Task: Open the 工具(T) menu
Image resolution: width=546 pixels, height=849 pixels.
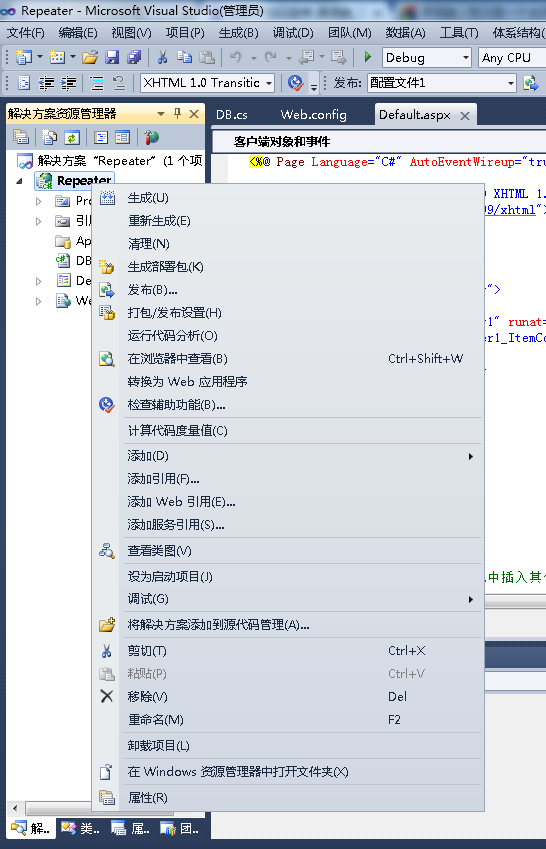Action: tap(459, 33)
